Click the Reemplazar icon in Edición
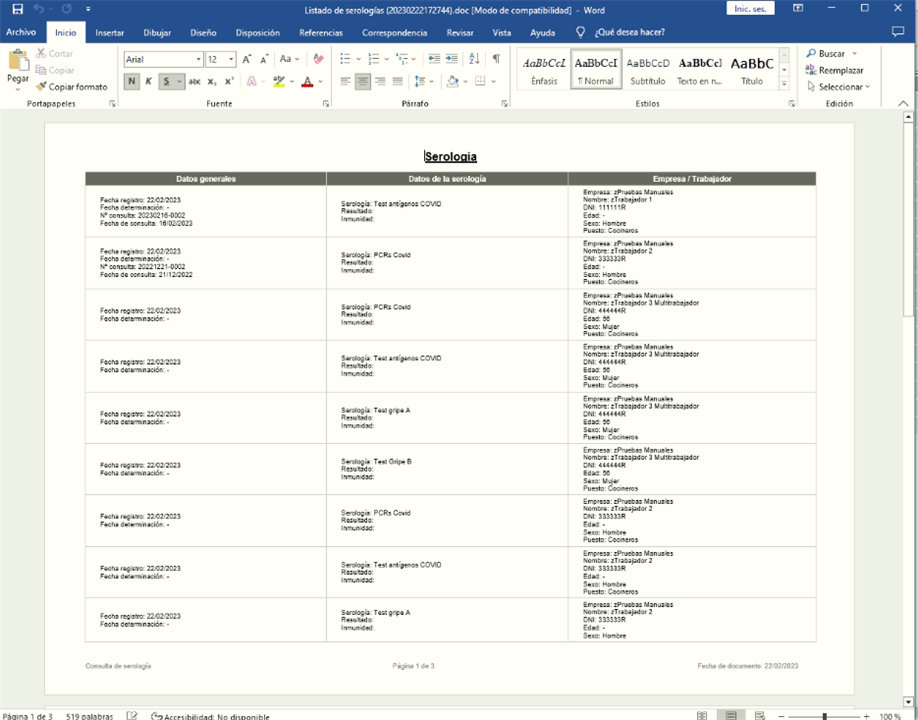The width and height of the screenshot is (918, 720). pos(812,70)
